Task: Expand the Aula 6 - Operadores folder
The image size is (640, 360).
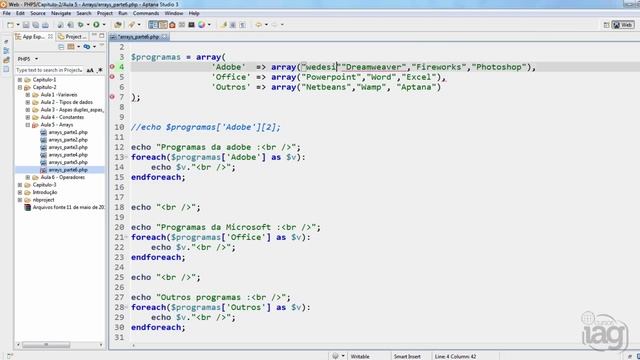Action: click(28, 177)
